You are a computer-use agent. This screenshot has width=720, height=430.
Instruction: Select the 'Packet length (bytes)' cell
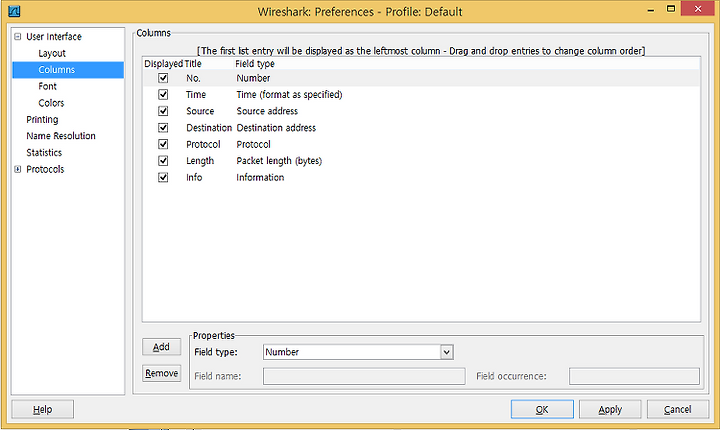279,161
